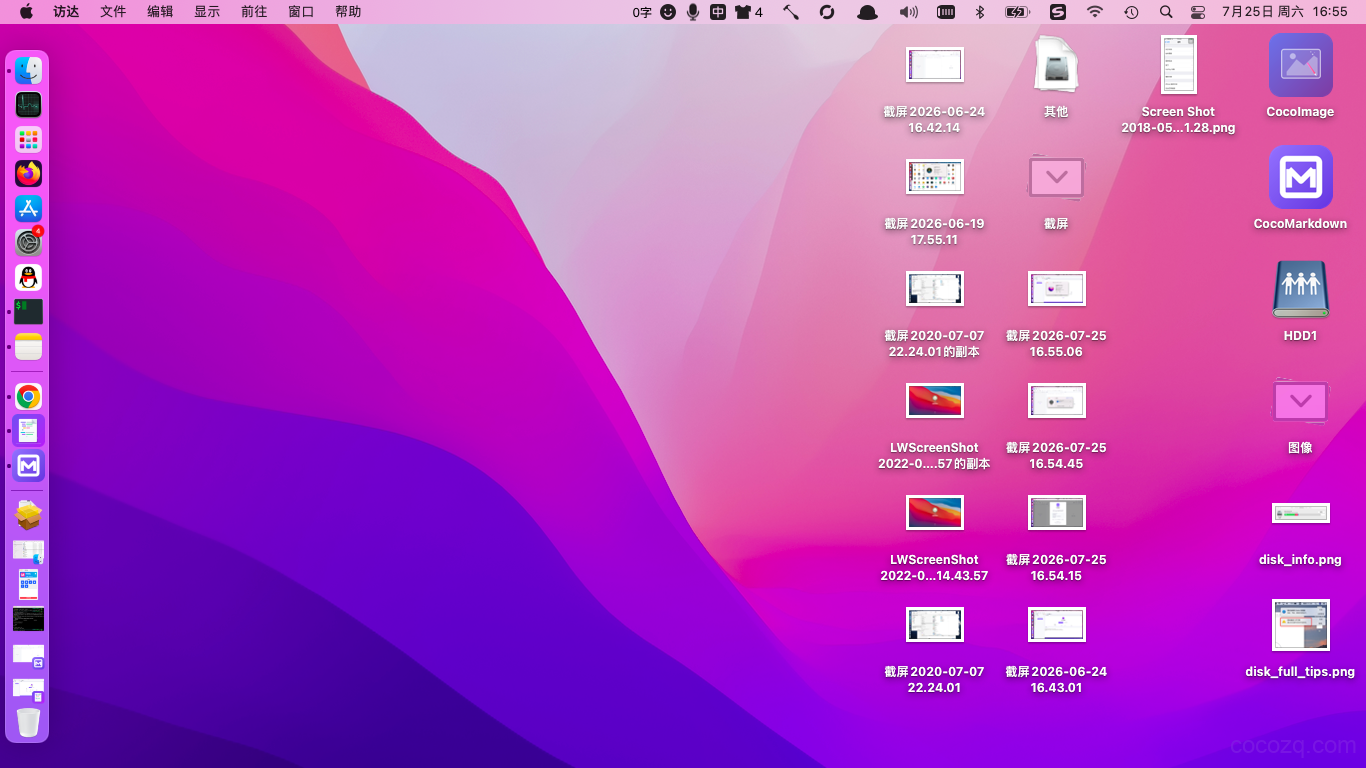Viewport: 1366px width, 768px height.
Task: Open the memory chip status icon
Action: coord(945,12)
